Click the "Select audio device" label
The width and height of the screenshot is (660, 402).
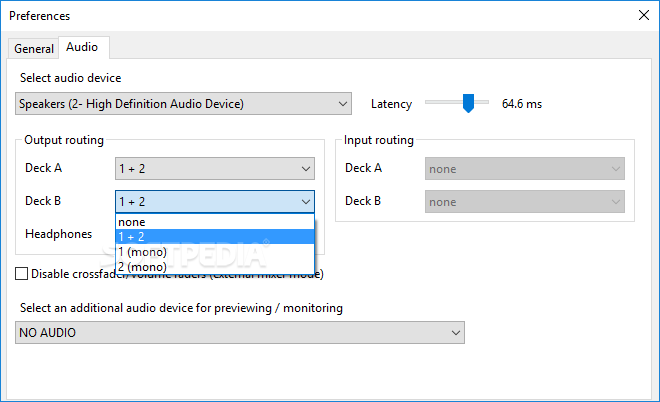70,78
